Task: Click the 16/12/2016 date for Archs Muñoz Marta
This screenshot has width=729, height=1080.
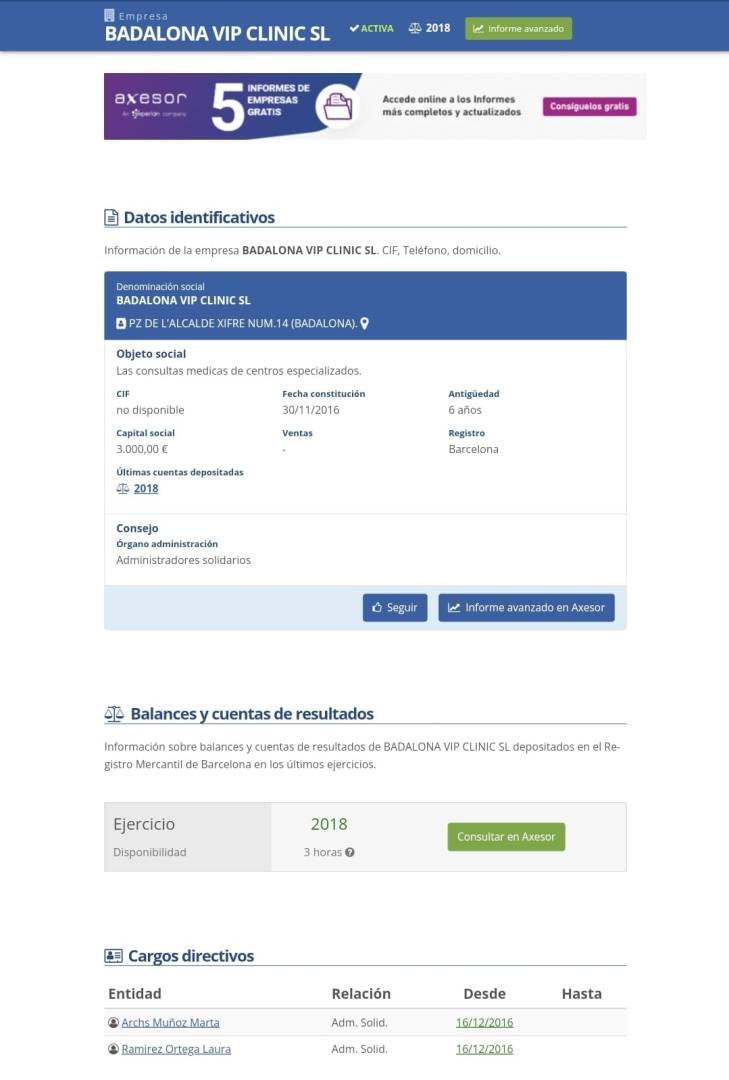Action: (x=484, y=1022)
